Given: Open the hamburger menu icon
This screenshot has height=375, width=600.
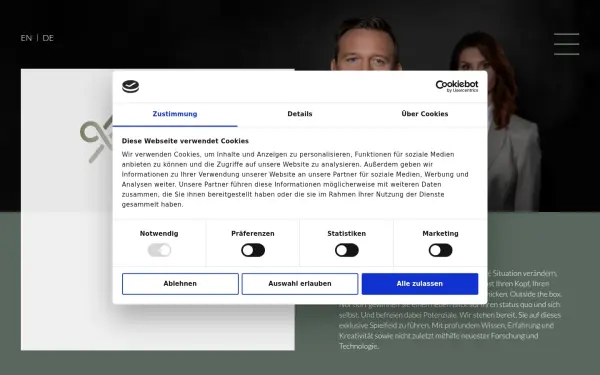Looking at the screenshot, I should click(566, 44).
